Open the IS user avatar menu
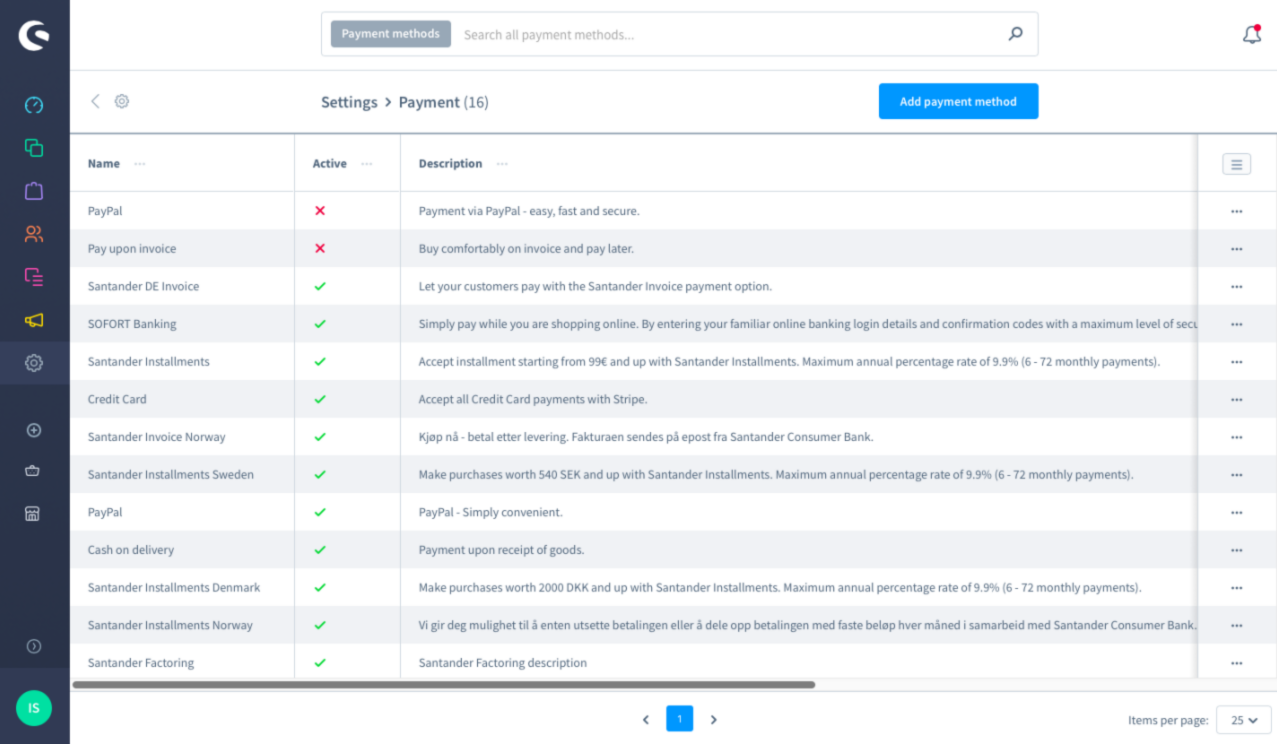1277x744 pixels. pyautogui.click(x=34, y=708)
